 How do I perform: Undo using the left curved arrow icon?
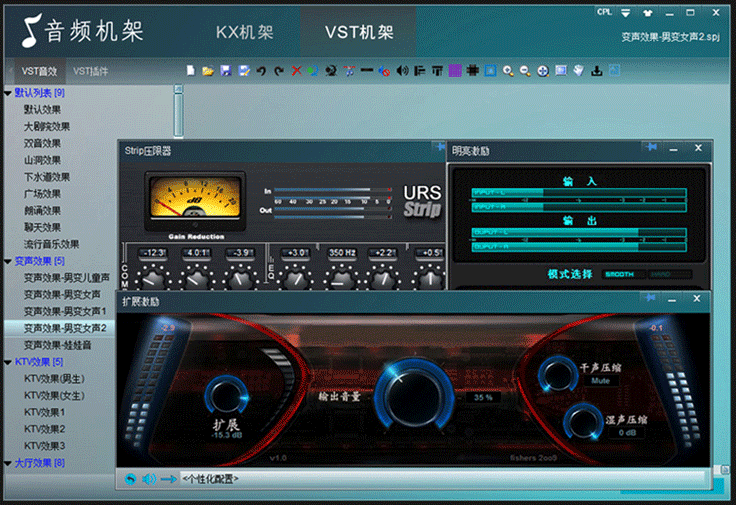click(x=261, y=71)
